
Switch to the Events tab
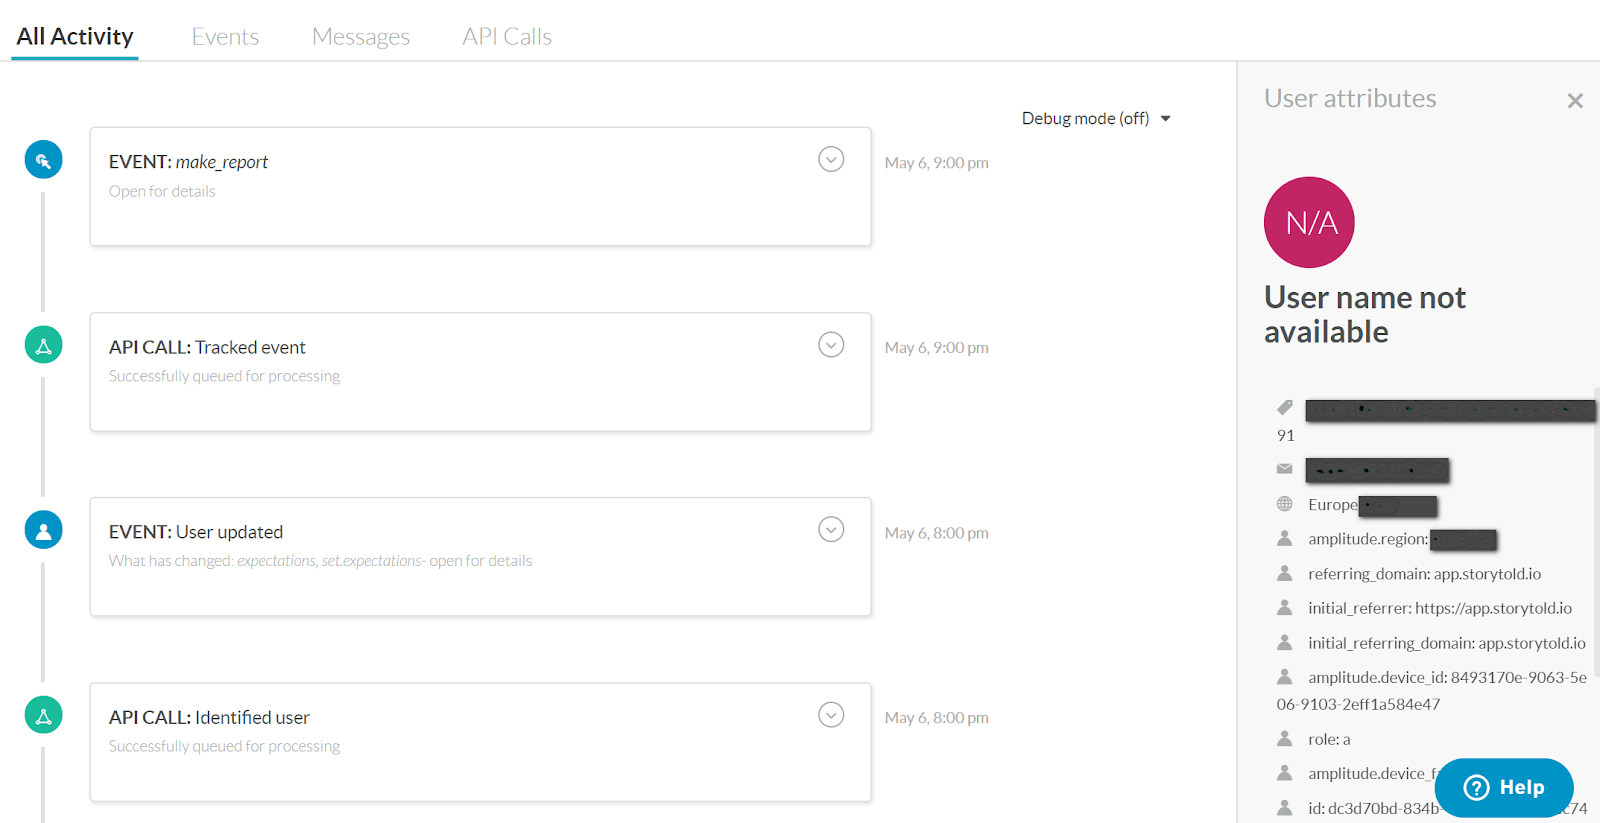click(x=225, y=37)
